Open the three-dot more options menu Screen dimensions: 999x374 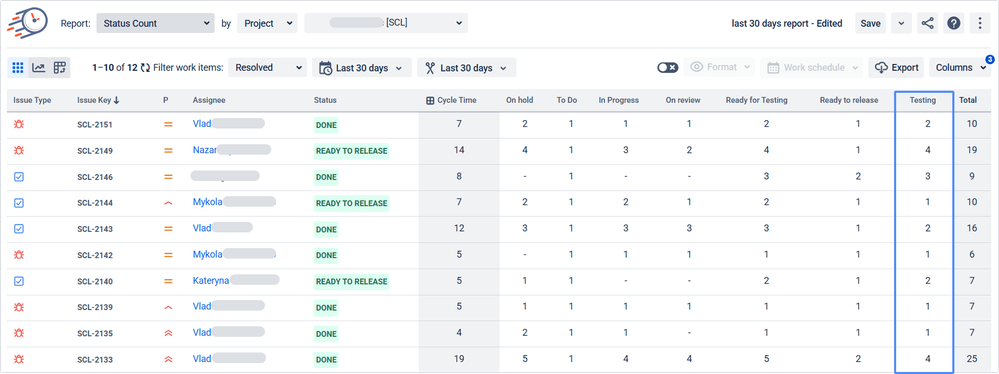pos(980,24)
